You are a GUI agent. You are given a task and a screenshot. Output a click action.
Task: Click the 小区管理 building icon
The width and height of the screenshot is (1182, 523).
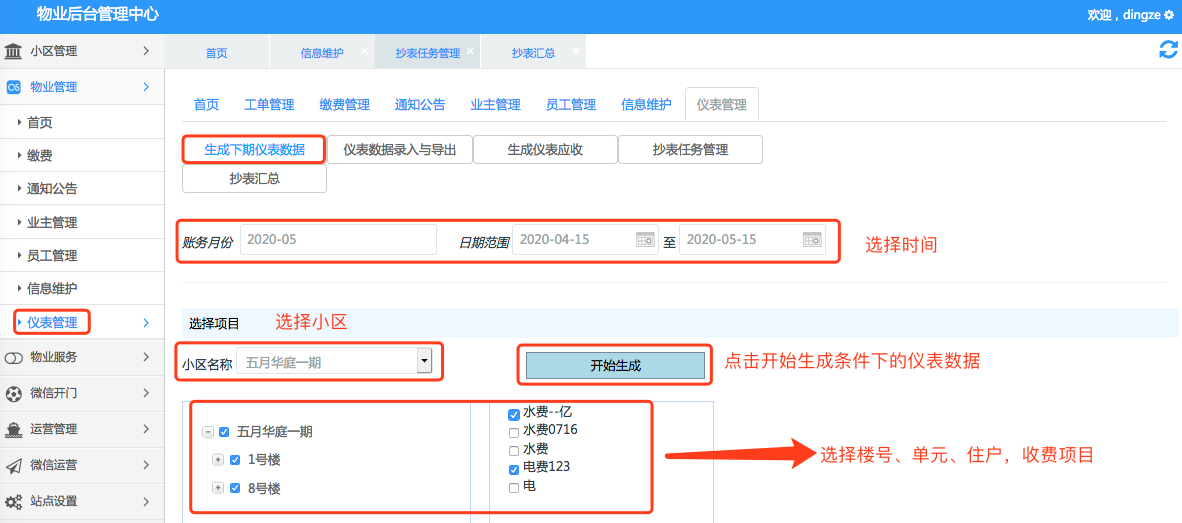(x=14, y=51)
